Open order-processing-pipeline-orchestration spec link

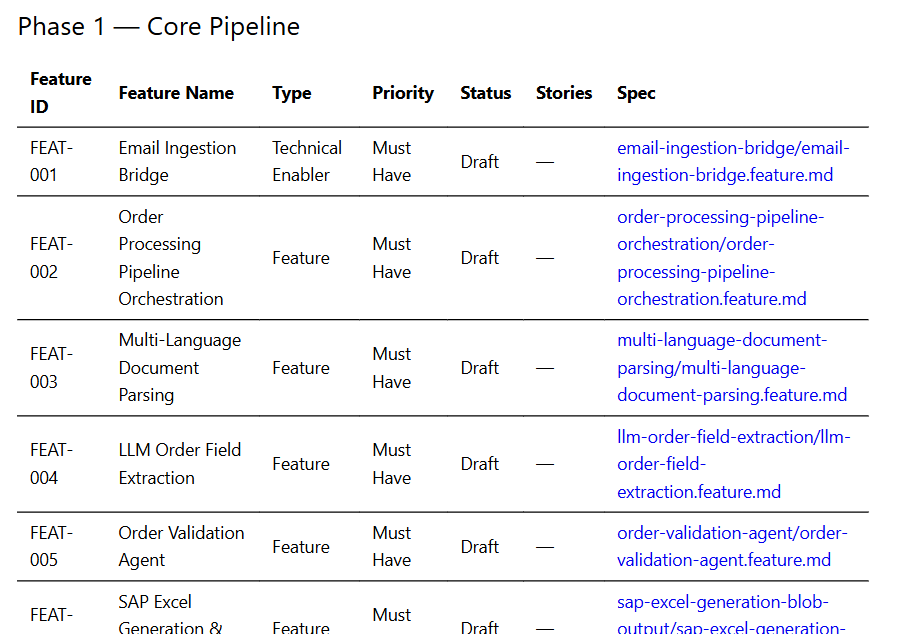(720, 258)
